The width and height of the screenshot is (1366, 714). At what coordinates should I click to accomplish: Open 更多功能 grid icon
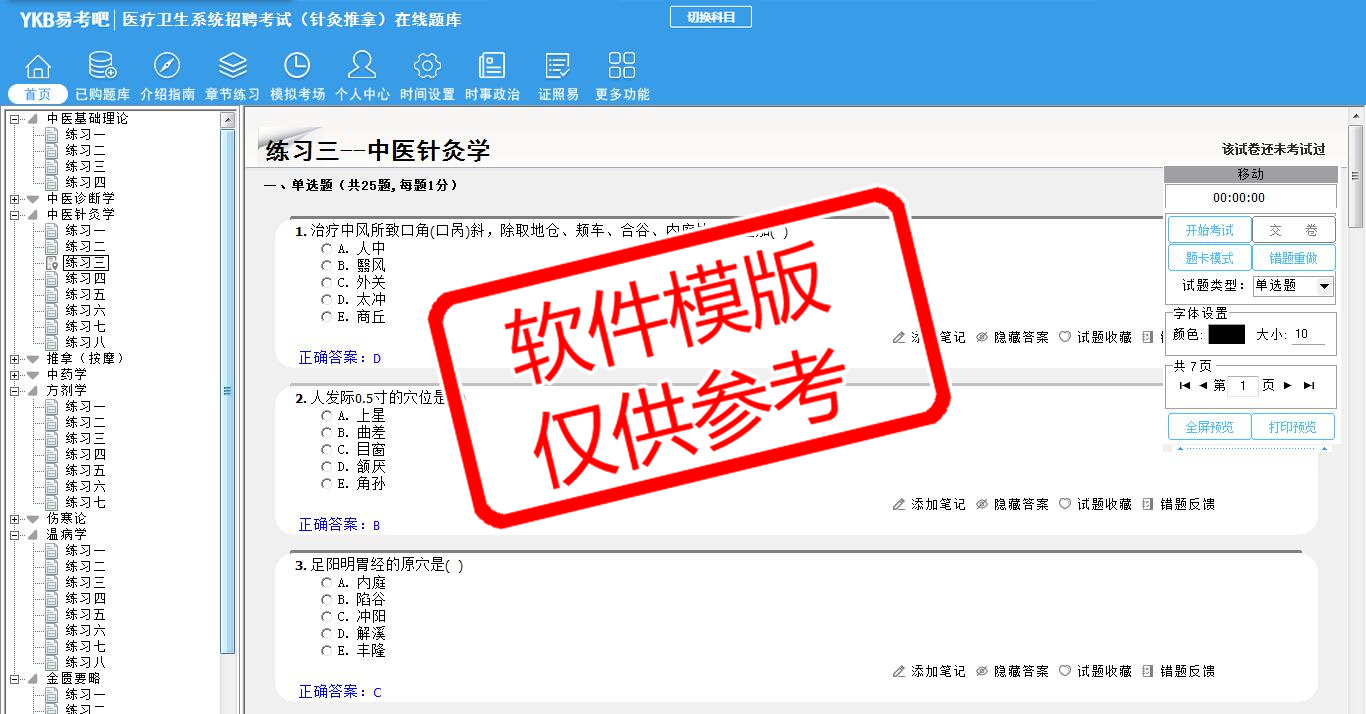622,66
